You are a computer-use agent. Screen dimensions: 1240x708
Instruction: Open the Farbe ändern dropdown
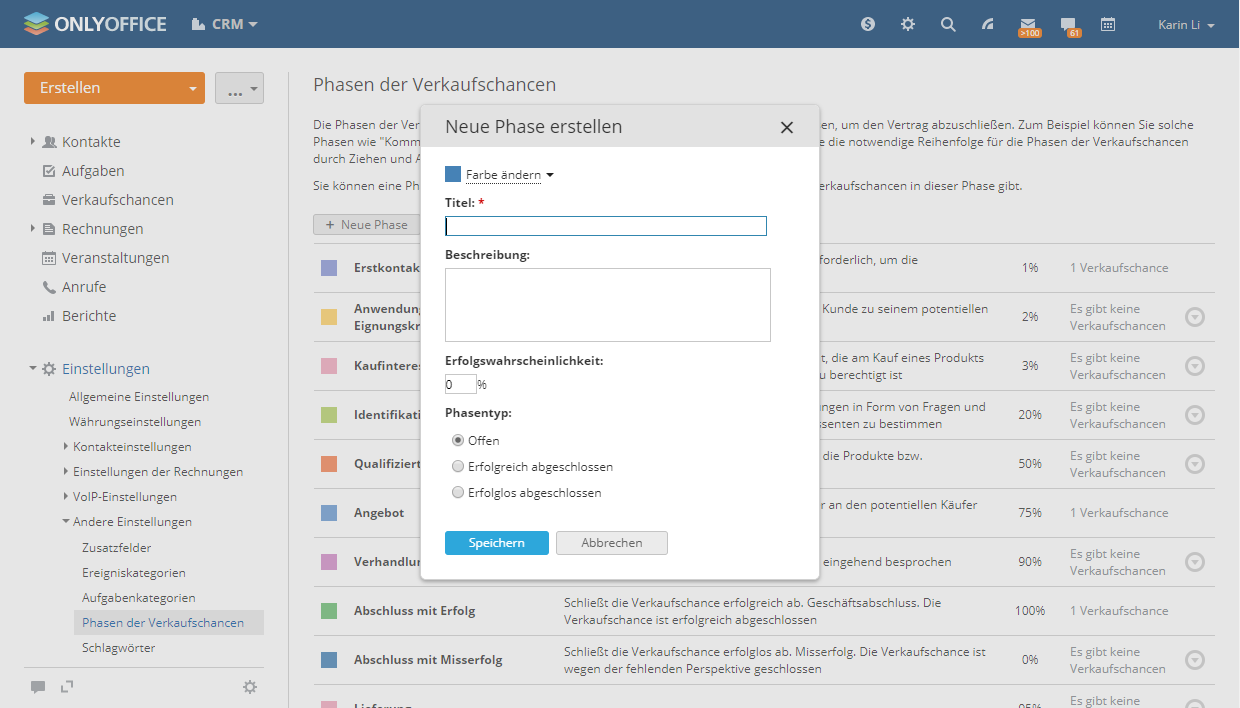pos(508,175)
